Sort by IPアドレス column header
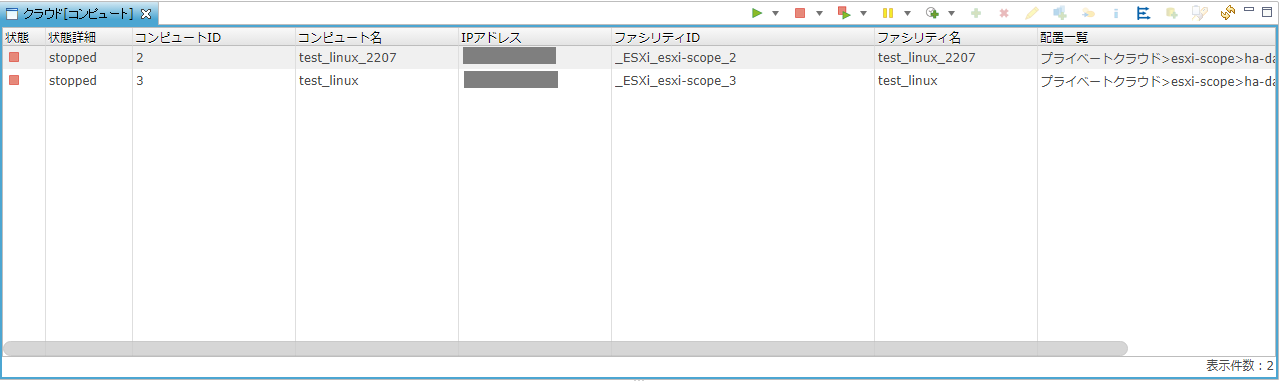 pyautogui.click(x=535, y=37)
